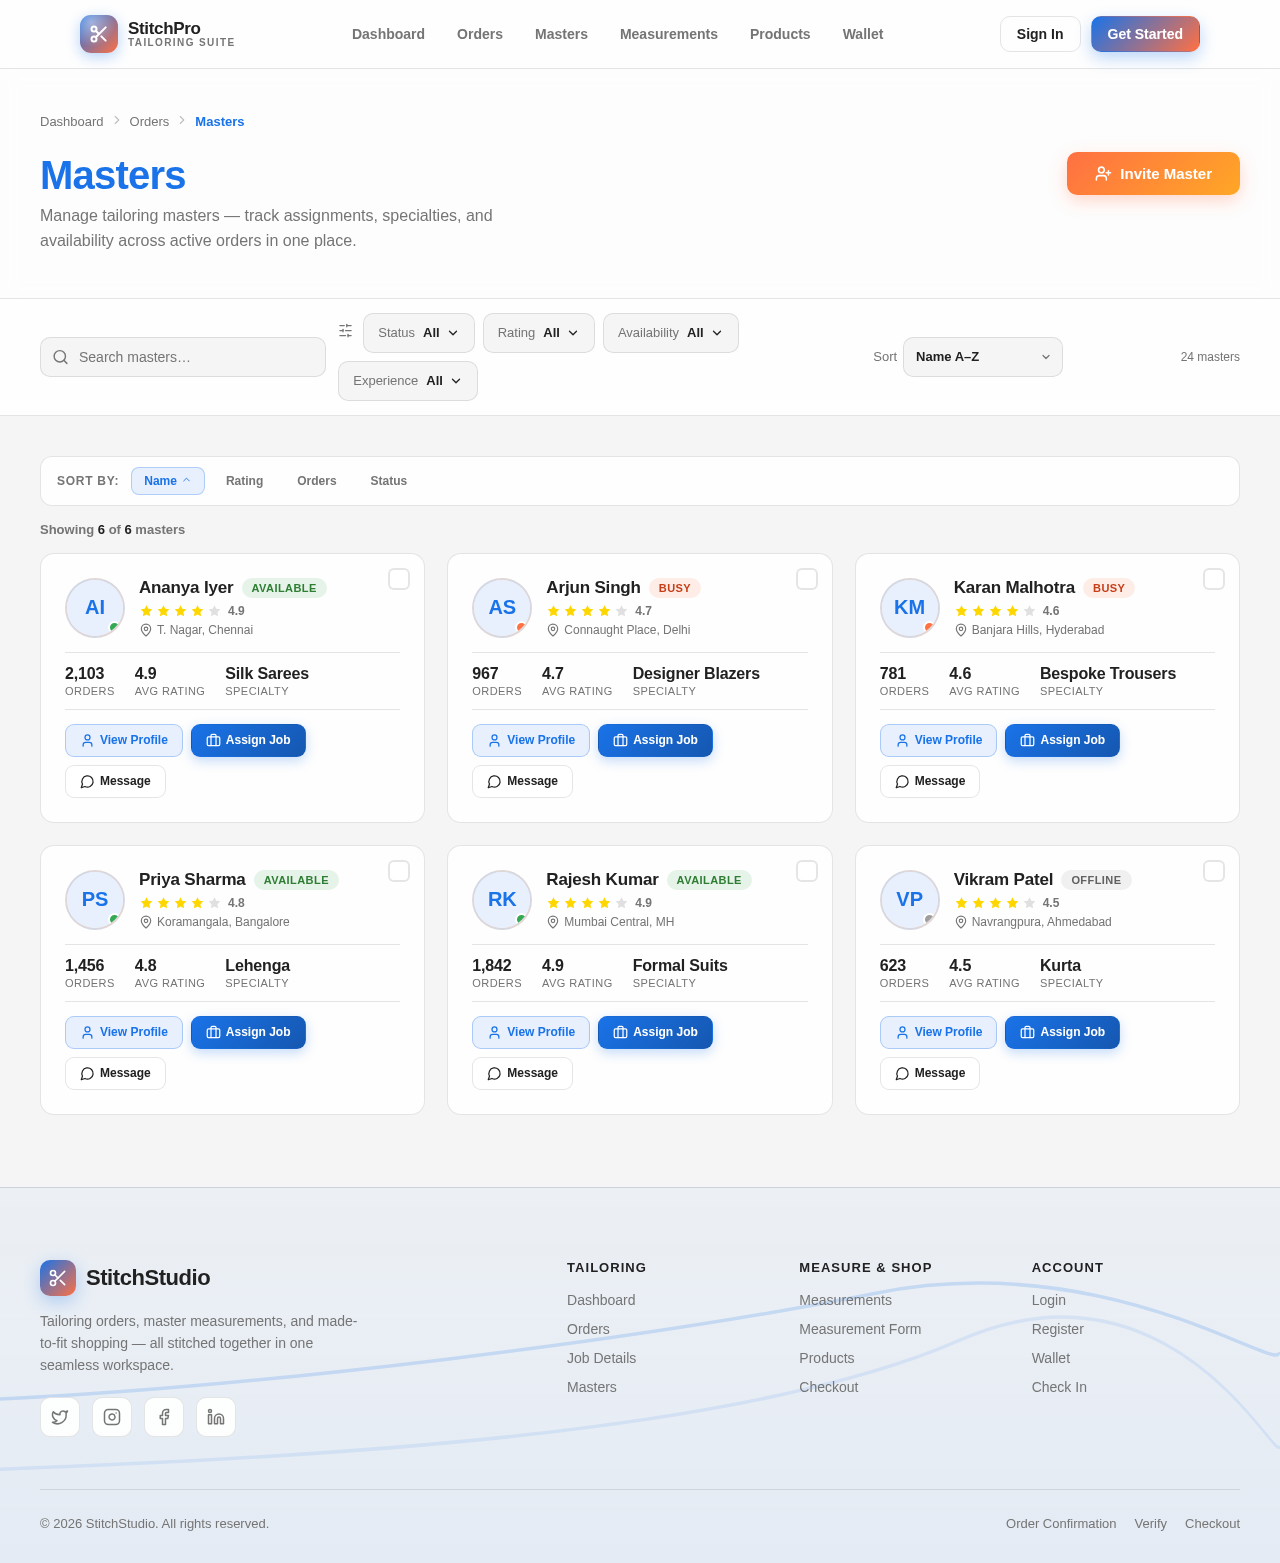1280x1563 pixels.
Task: Click Vikram Patel's VP avatar
Action: pyautogui.click(x=910, y=900)
